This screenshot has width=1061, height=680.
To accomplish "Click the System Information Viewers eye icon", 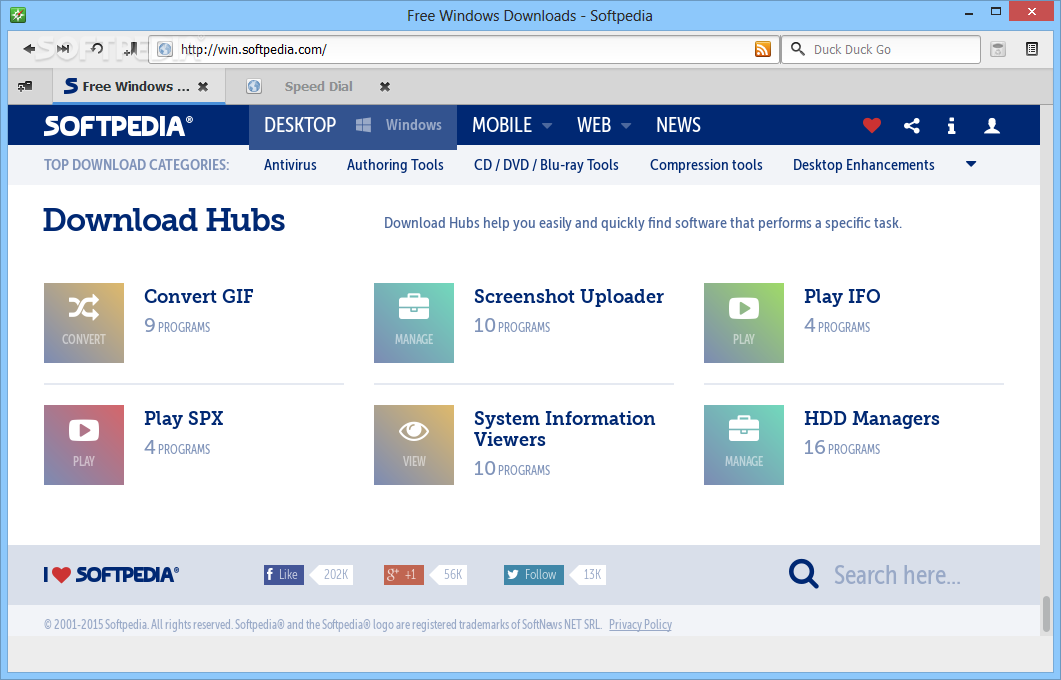I will [x=414, y=445].
